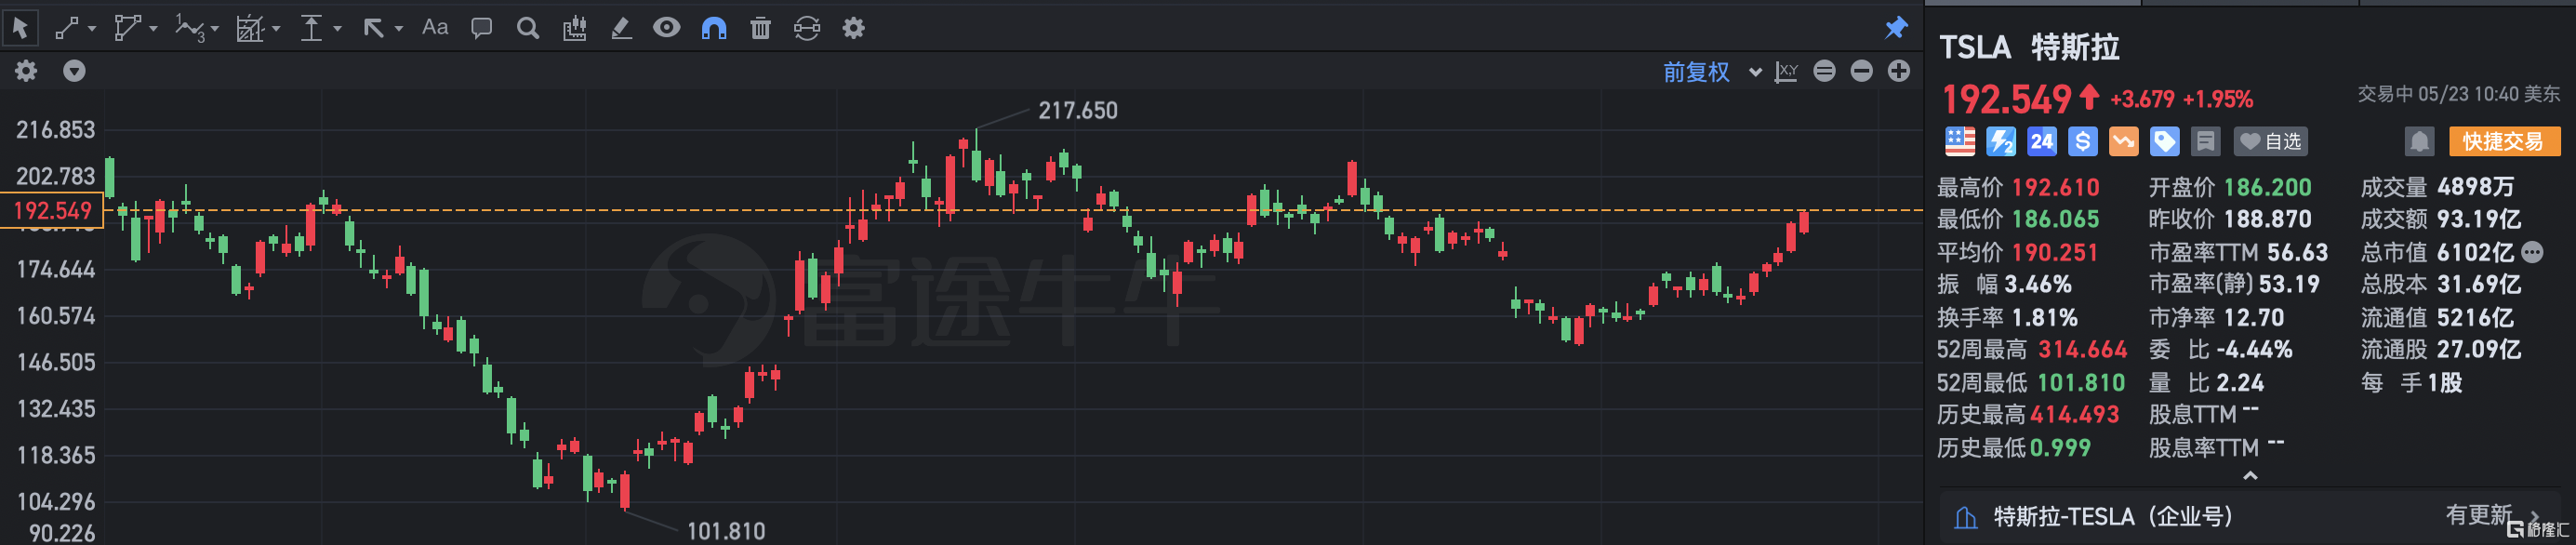The image size is (2576, 545).
Task: Click the 217.650 high marker on chart
Action: pos(1077,111)
